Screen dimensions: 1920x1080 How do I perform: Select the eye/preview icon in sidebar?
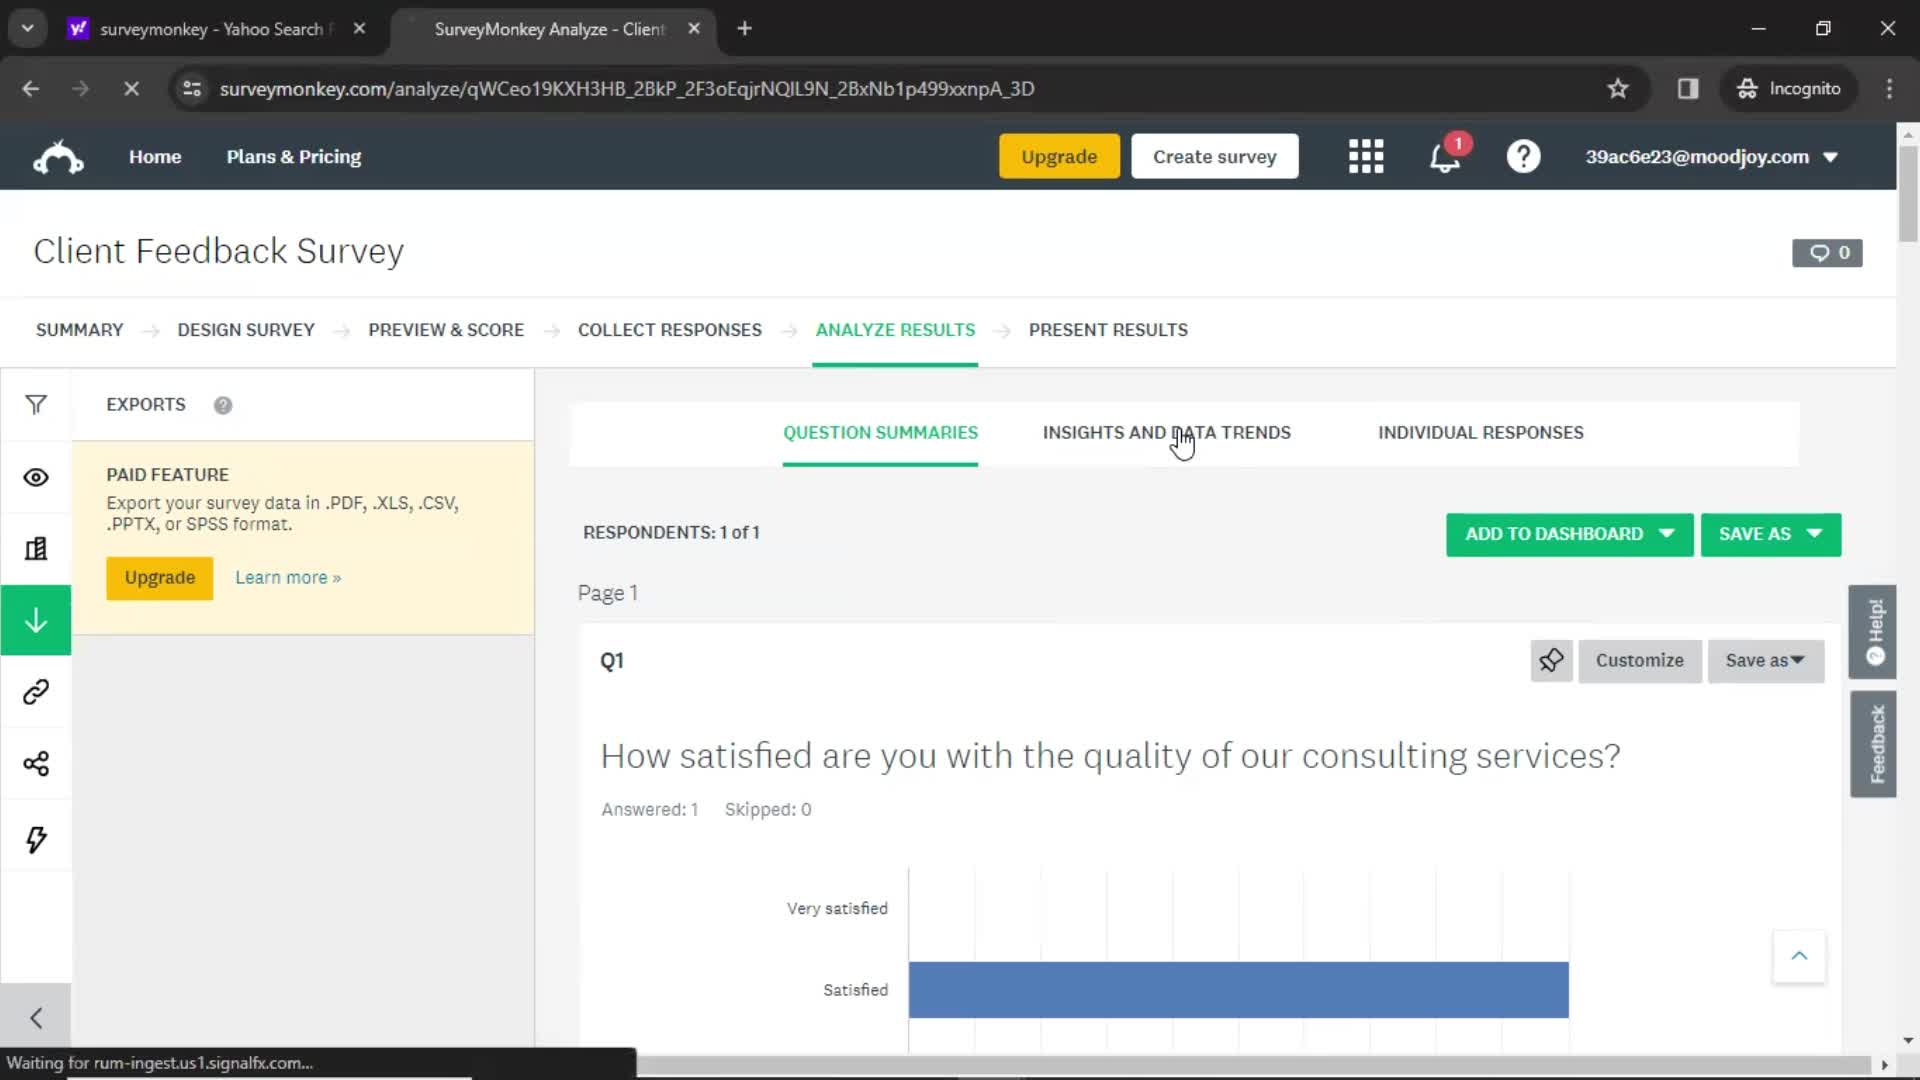click(x=36, y=477)
